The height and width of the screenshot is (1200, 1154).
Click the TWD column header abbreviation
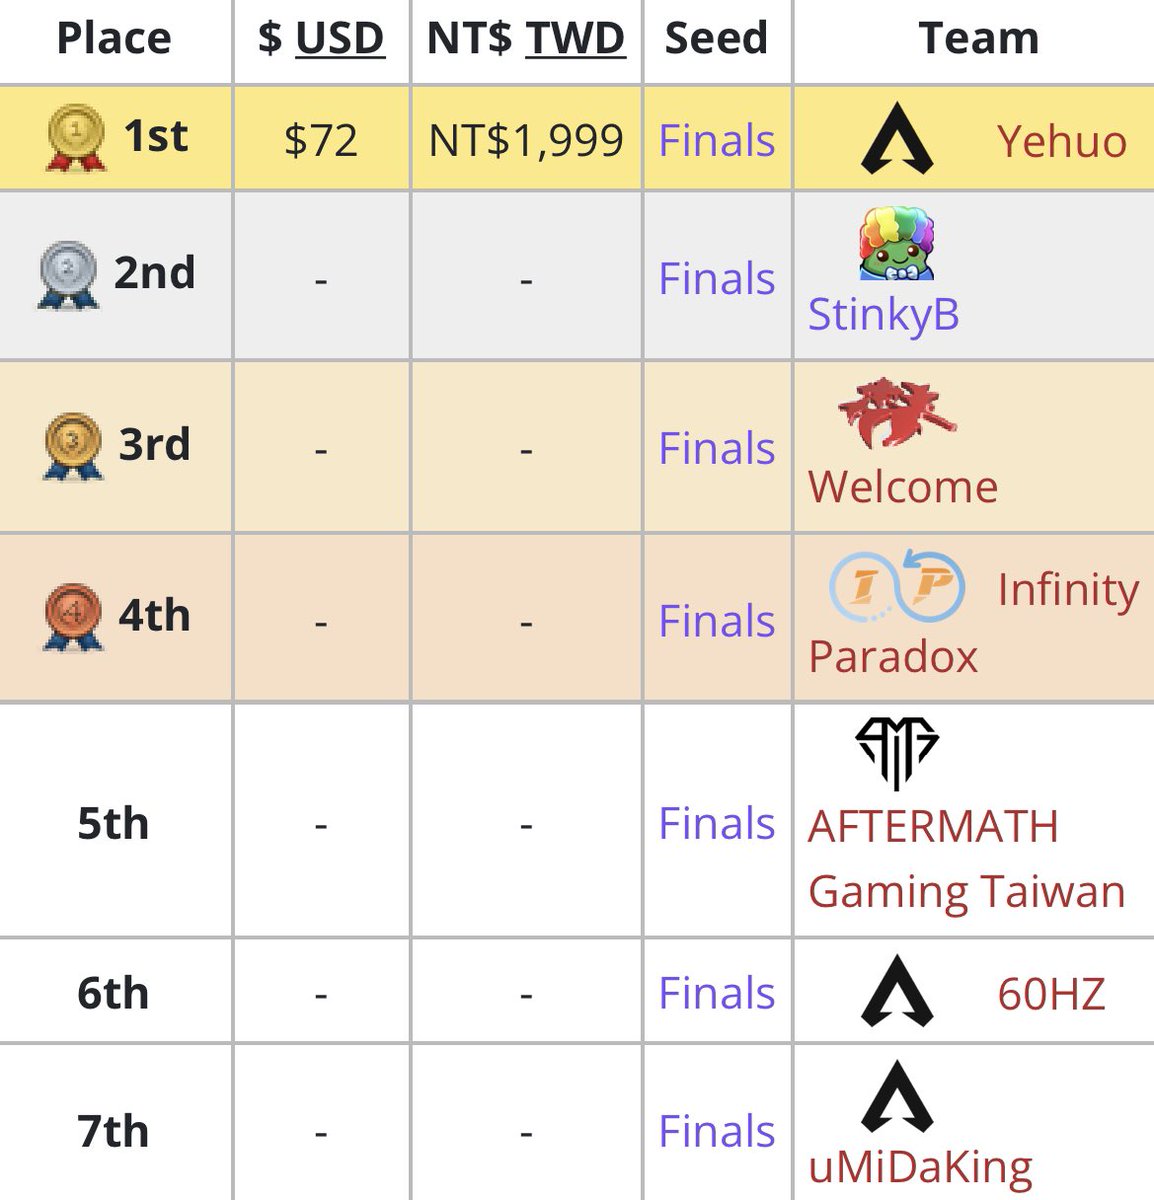point(576,38)
